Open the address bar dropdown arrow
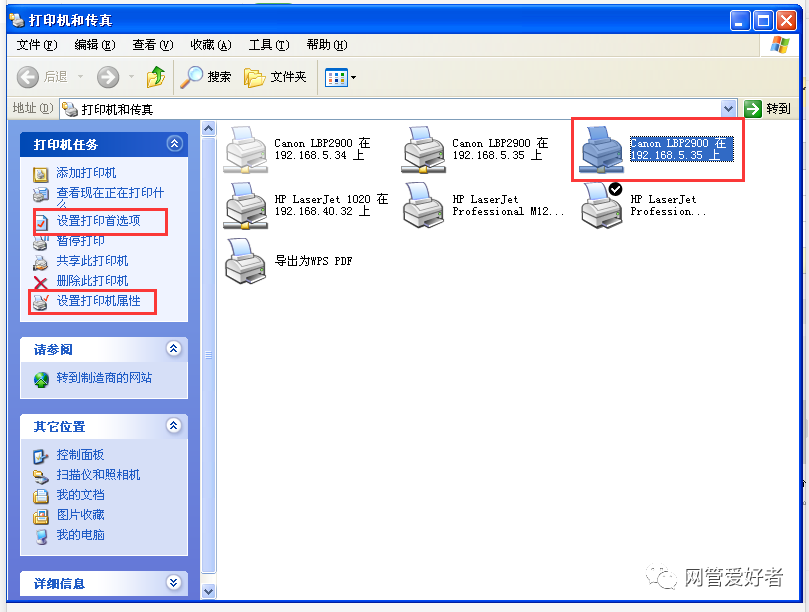This screenshot has width=809, height=612. point(728,109)
